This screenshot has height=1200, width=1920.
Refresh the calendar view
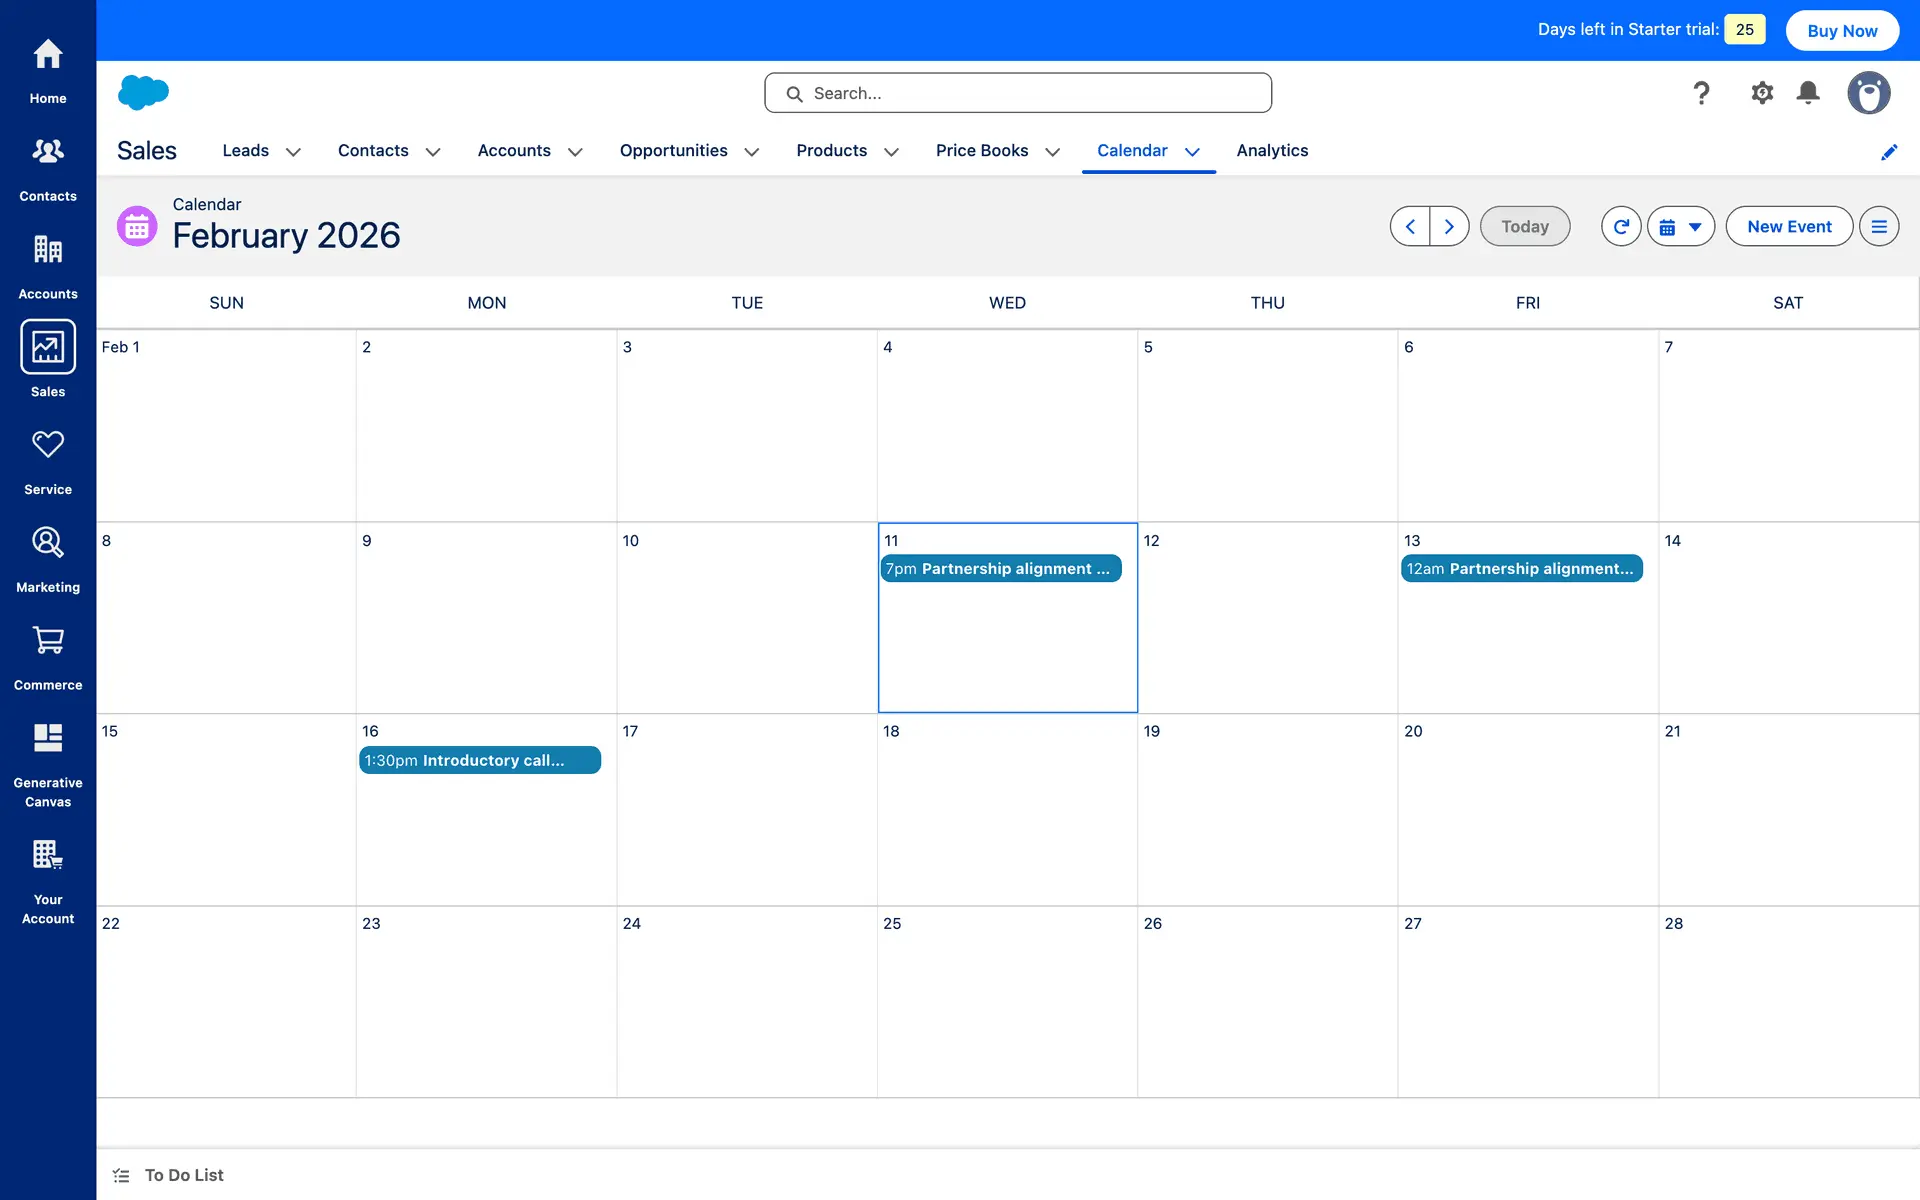coord(1621,227)
